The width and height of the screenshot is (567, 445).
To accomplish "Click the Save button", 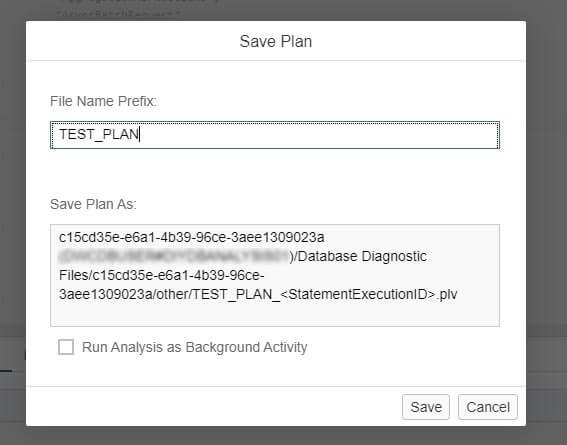I will click(426, 407).
